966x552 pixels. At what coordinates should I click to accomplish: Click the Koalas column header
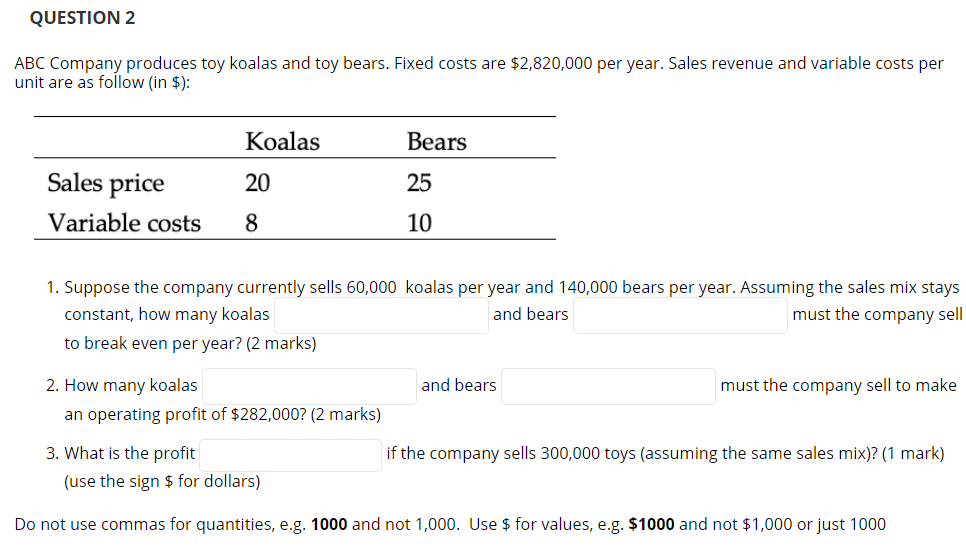click(x=282, y=142)
